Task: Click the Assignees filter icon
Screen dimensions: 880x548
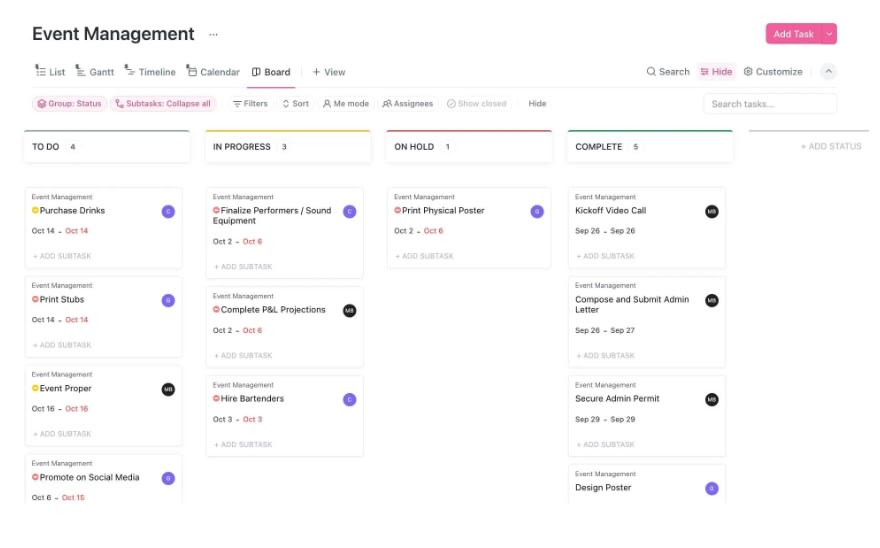Action: click(387, 104)
